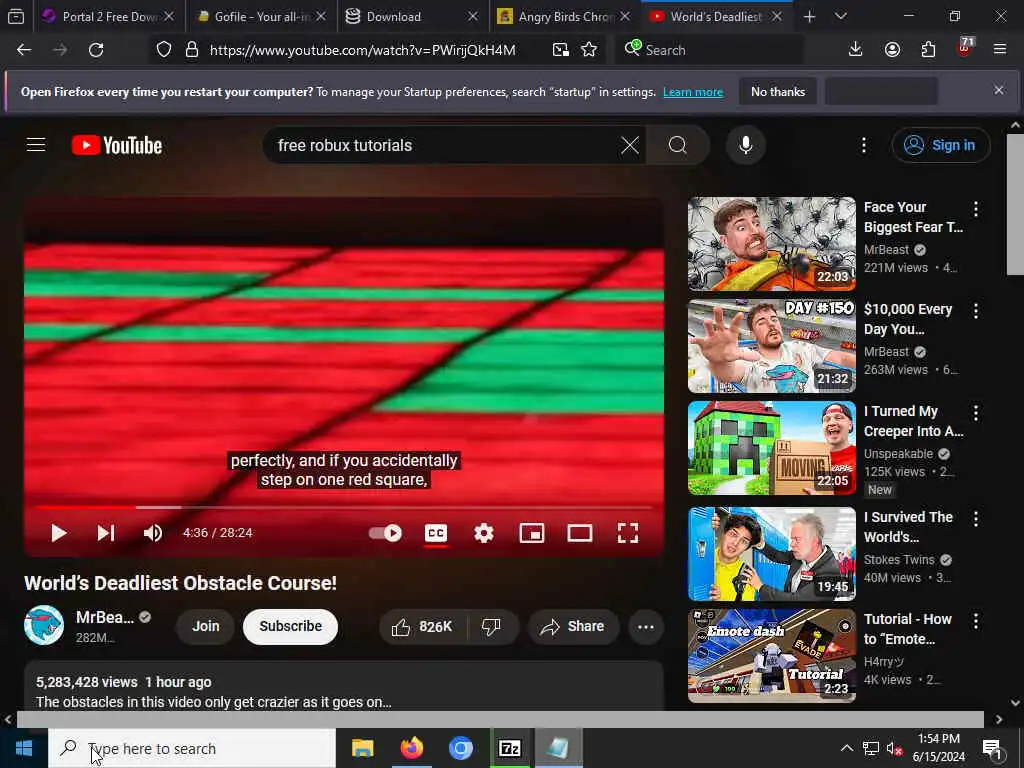Open File Explorer from taskbar
This screenshot has width=1024, height=768.
(x=362, y=748)
